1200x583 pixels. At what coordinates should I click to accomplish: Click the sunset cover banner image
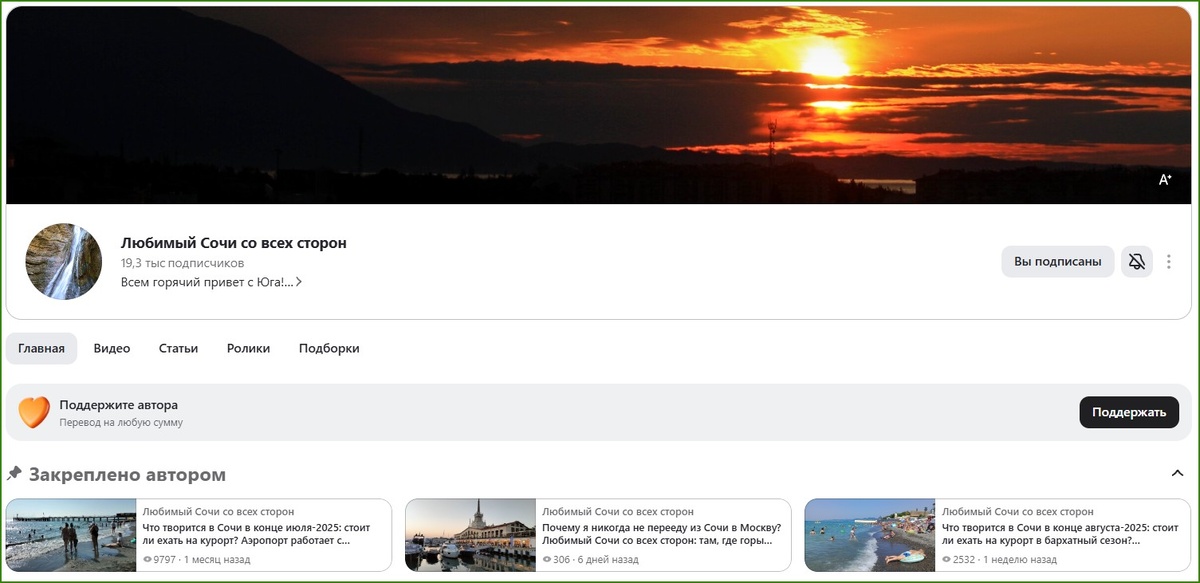coord(600,105)
